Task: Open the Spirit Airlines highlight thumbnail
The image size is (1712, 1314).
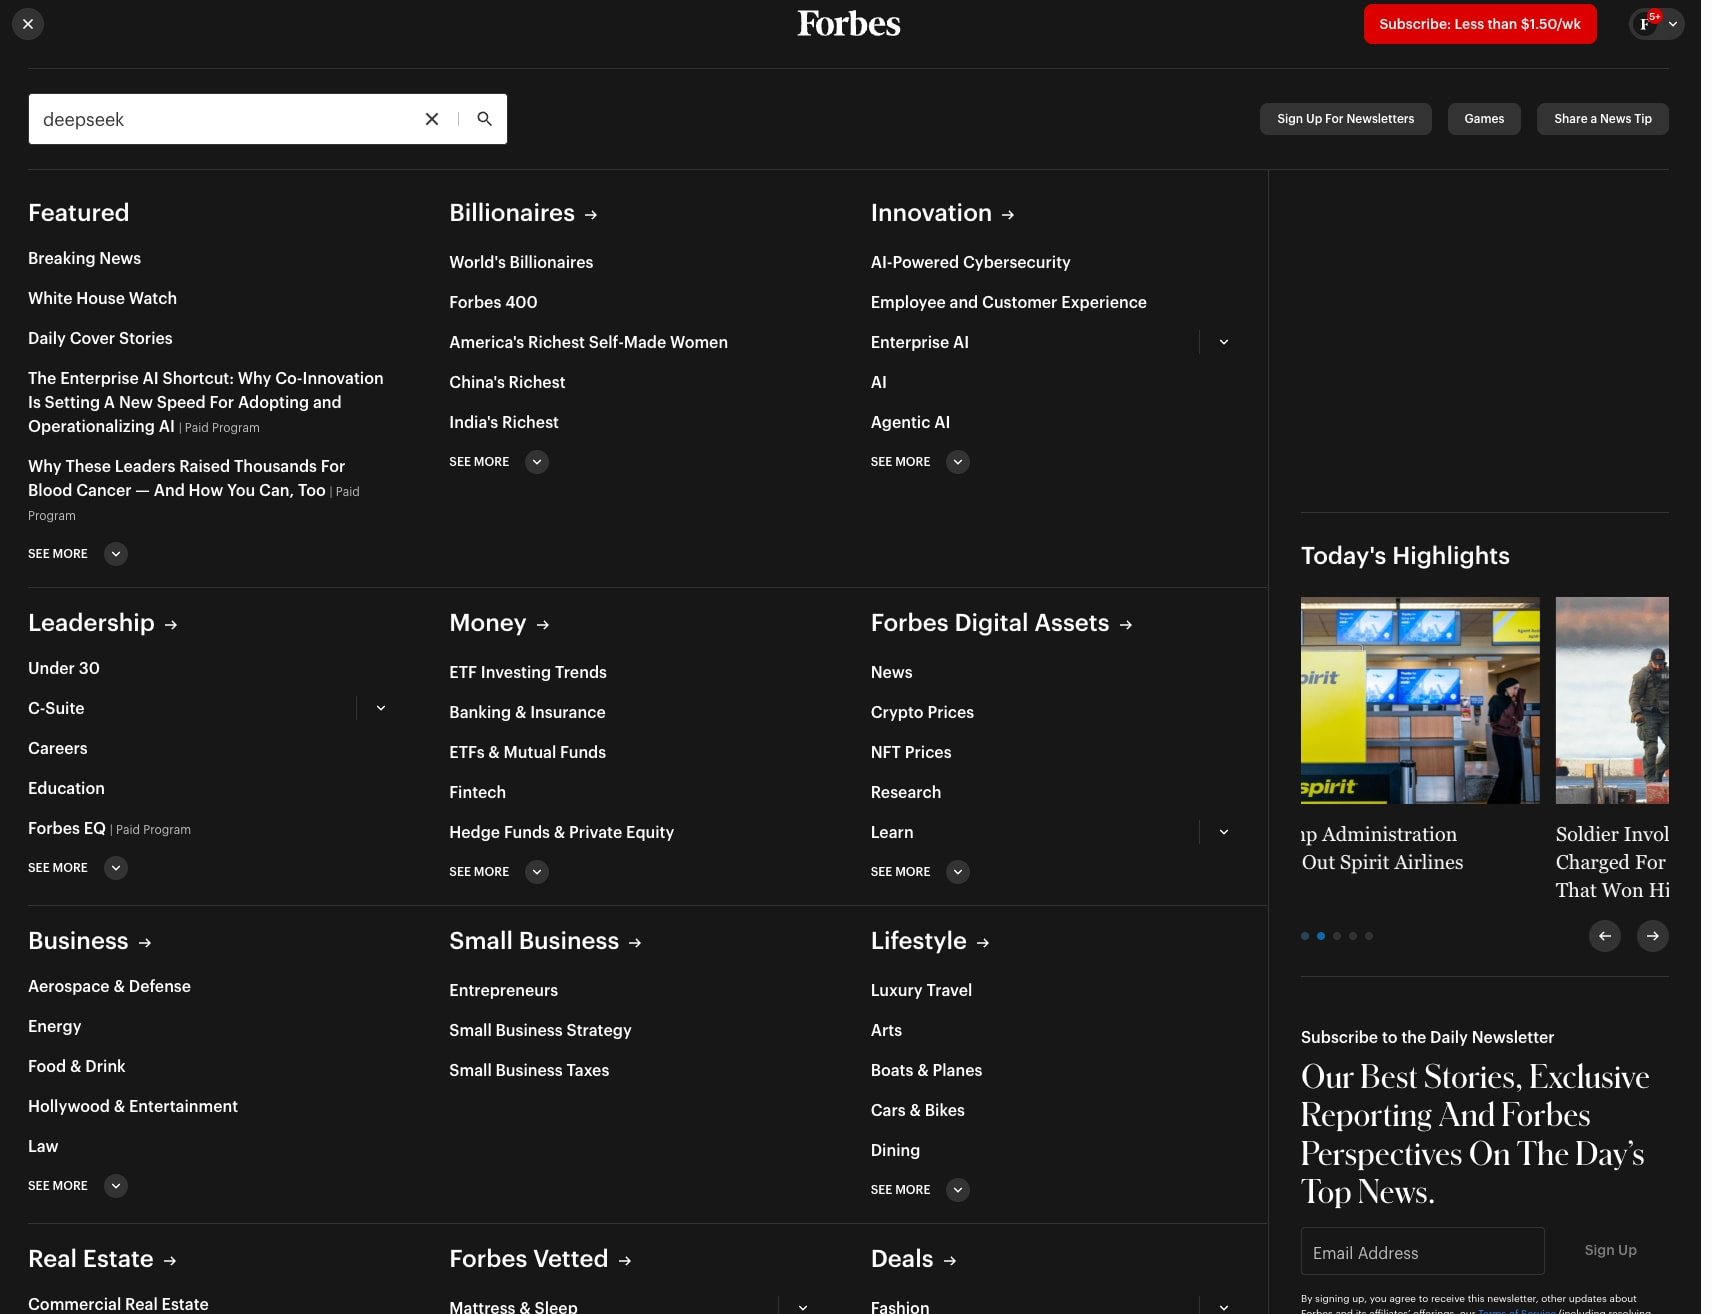Action: click(x=1420, y=700)
